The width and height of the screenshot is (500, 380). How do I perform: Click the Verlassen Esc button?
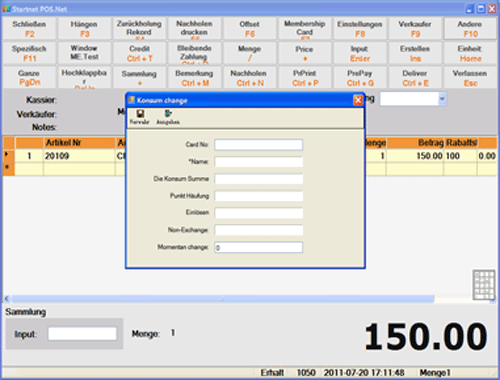point(470,78)
